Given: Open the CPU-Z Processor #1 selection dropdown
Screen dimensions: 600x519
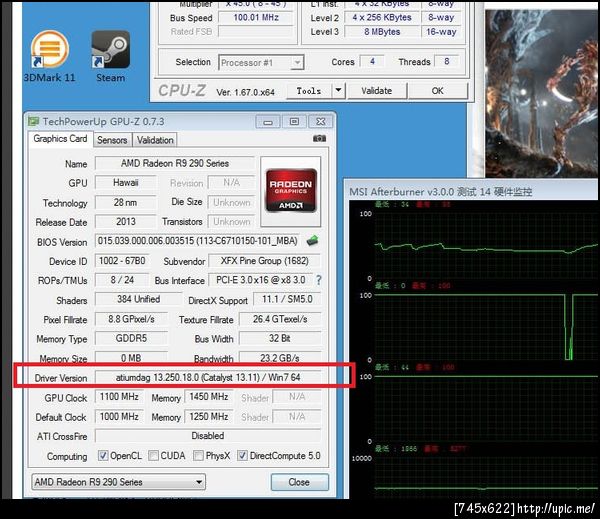Looking at the screenshot, I should coord(261,62).
